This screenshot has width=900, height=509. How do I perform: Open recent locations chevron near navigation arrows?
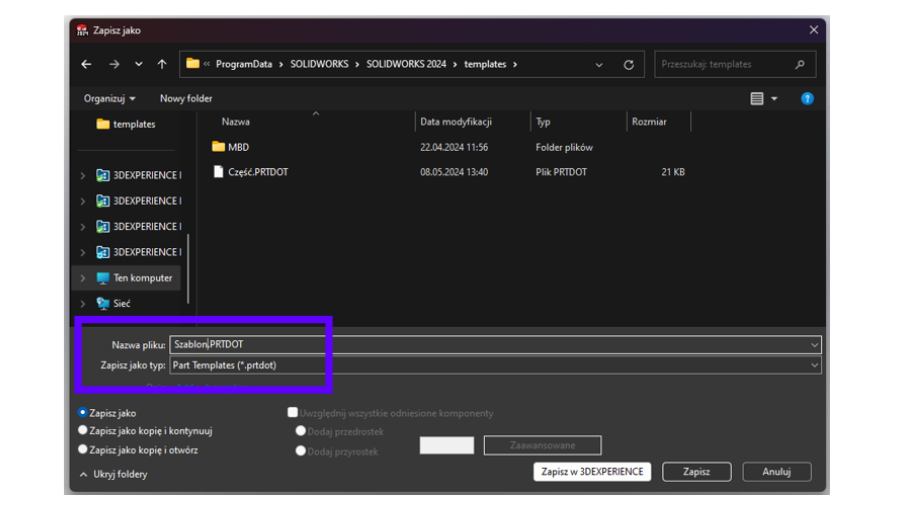[x=138, y=64]
